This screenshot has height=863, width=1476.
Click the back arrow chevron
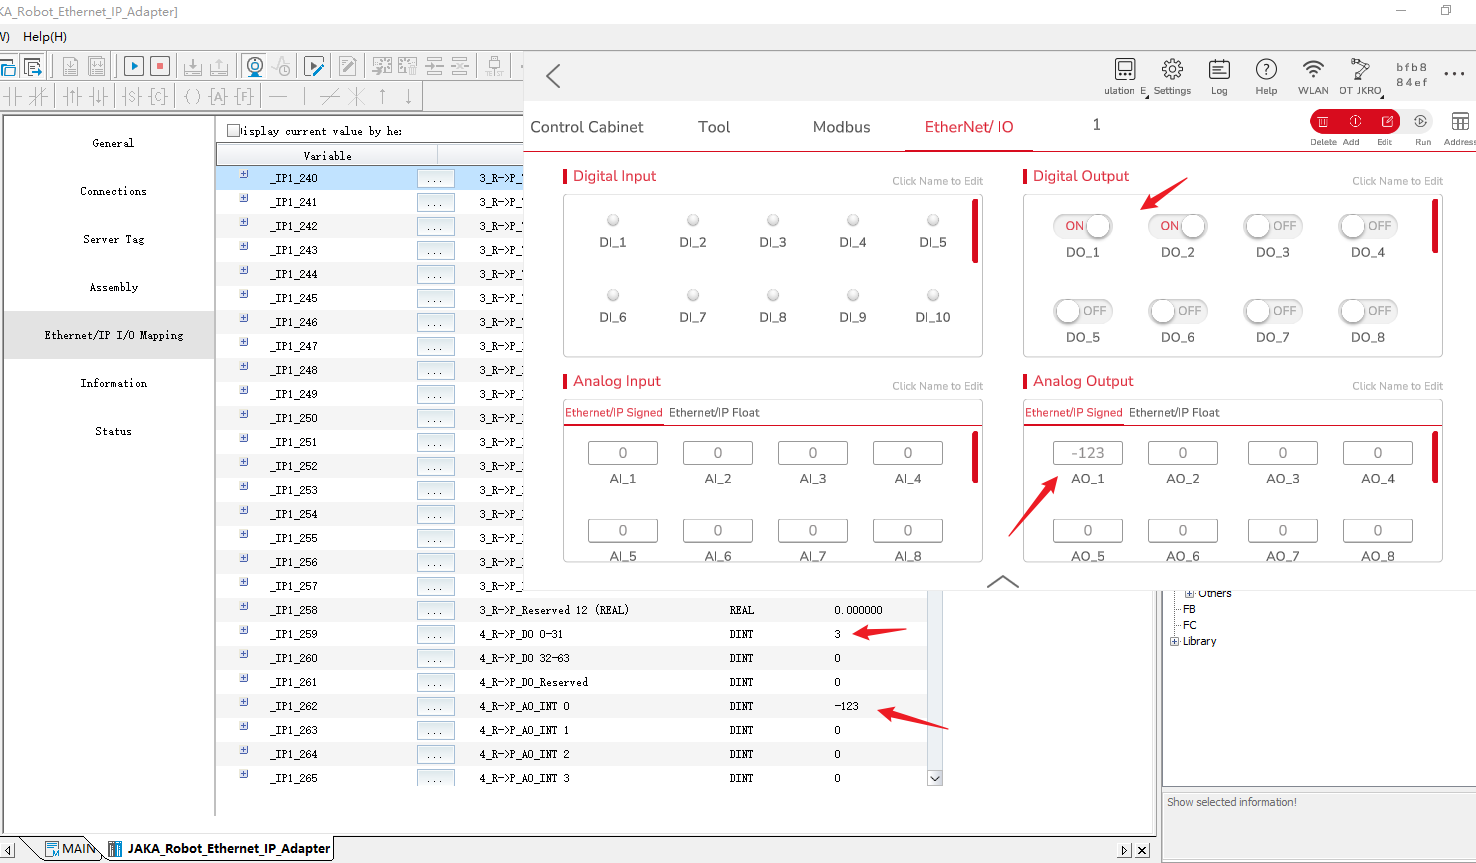point(554,76)
